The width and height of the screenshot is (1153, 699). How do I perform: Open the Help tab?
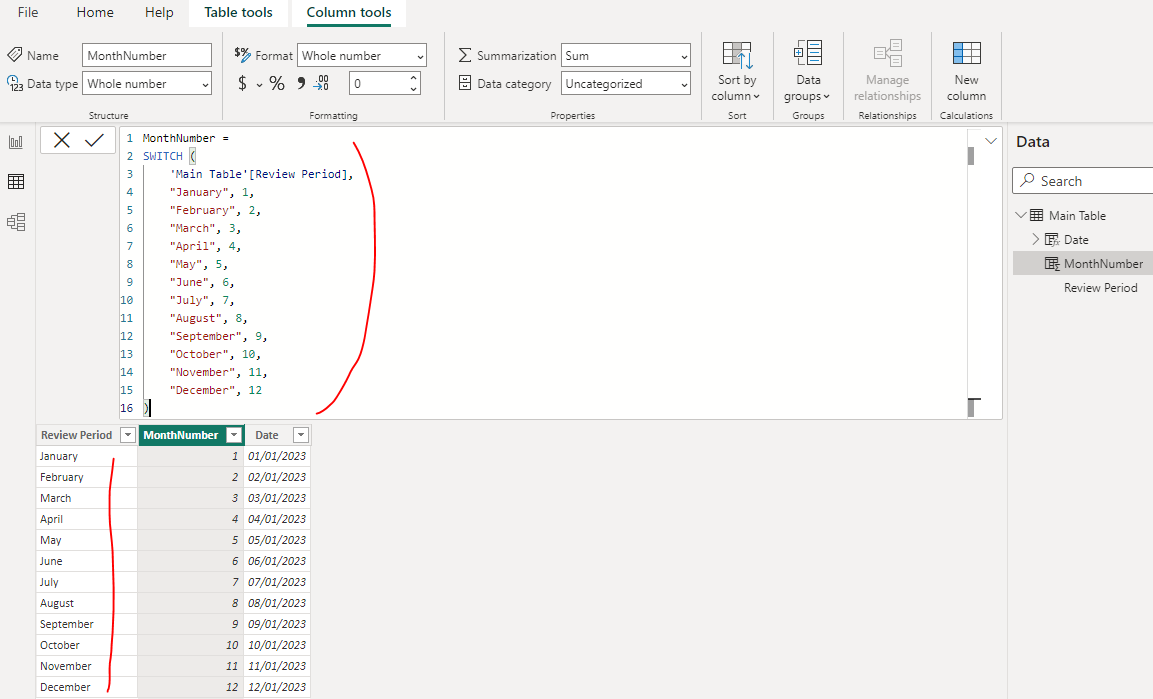(159, 12)
